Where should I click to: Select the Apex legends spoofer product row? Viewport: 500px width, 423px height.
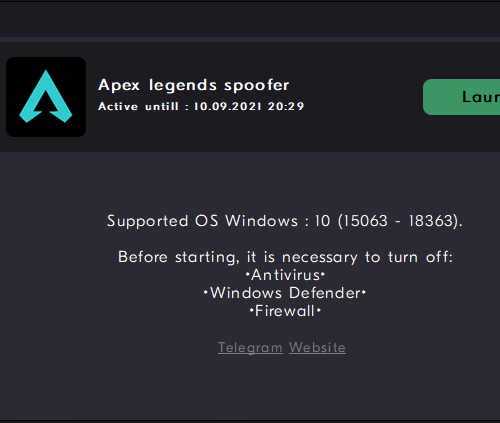[250, 97]
